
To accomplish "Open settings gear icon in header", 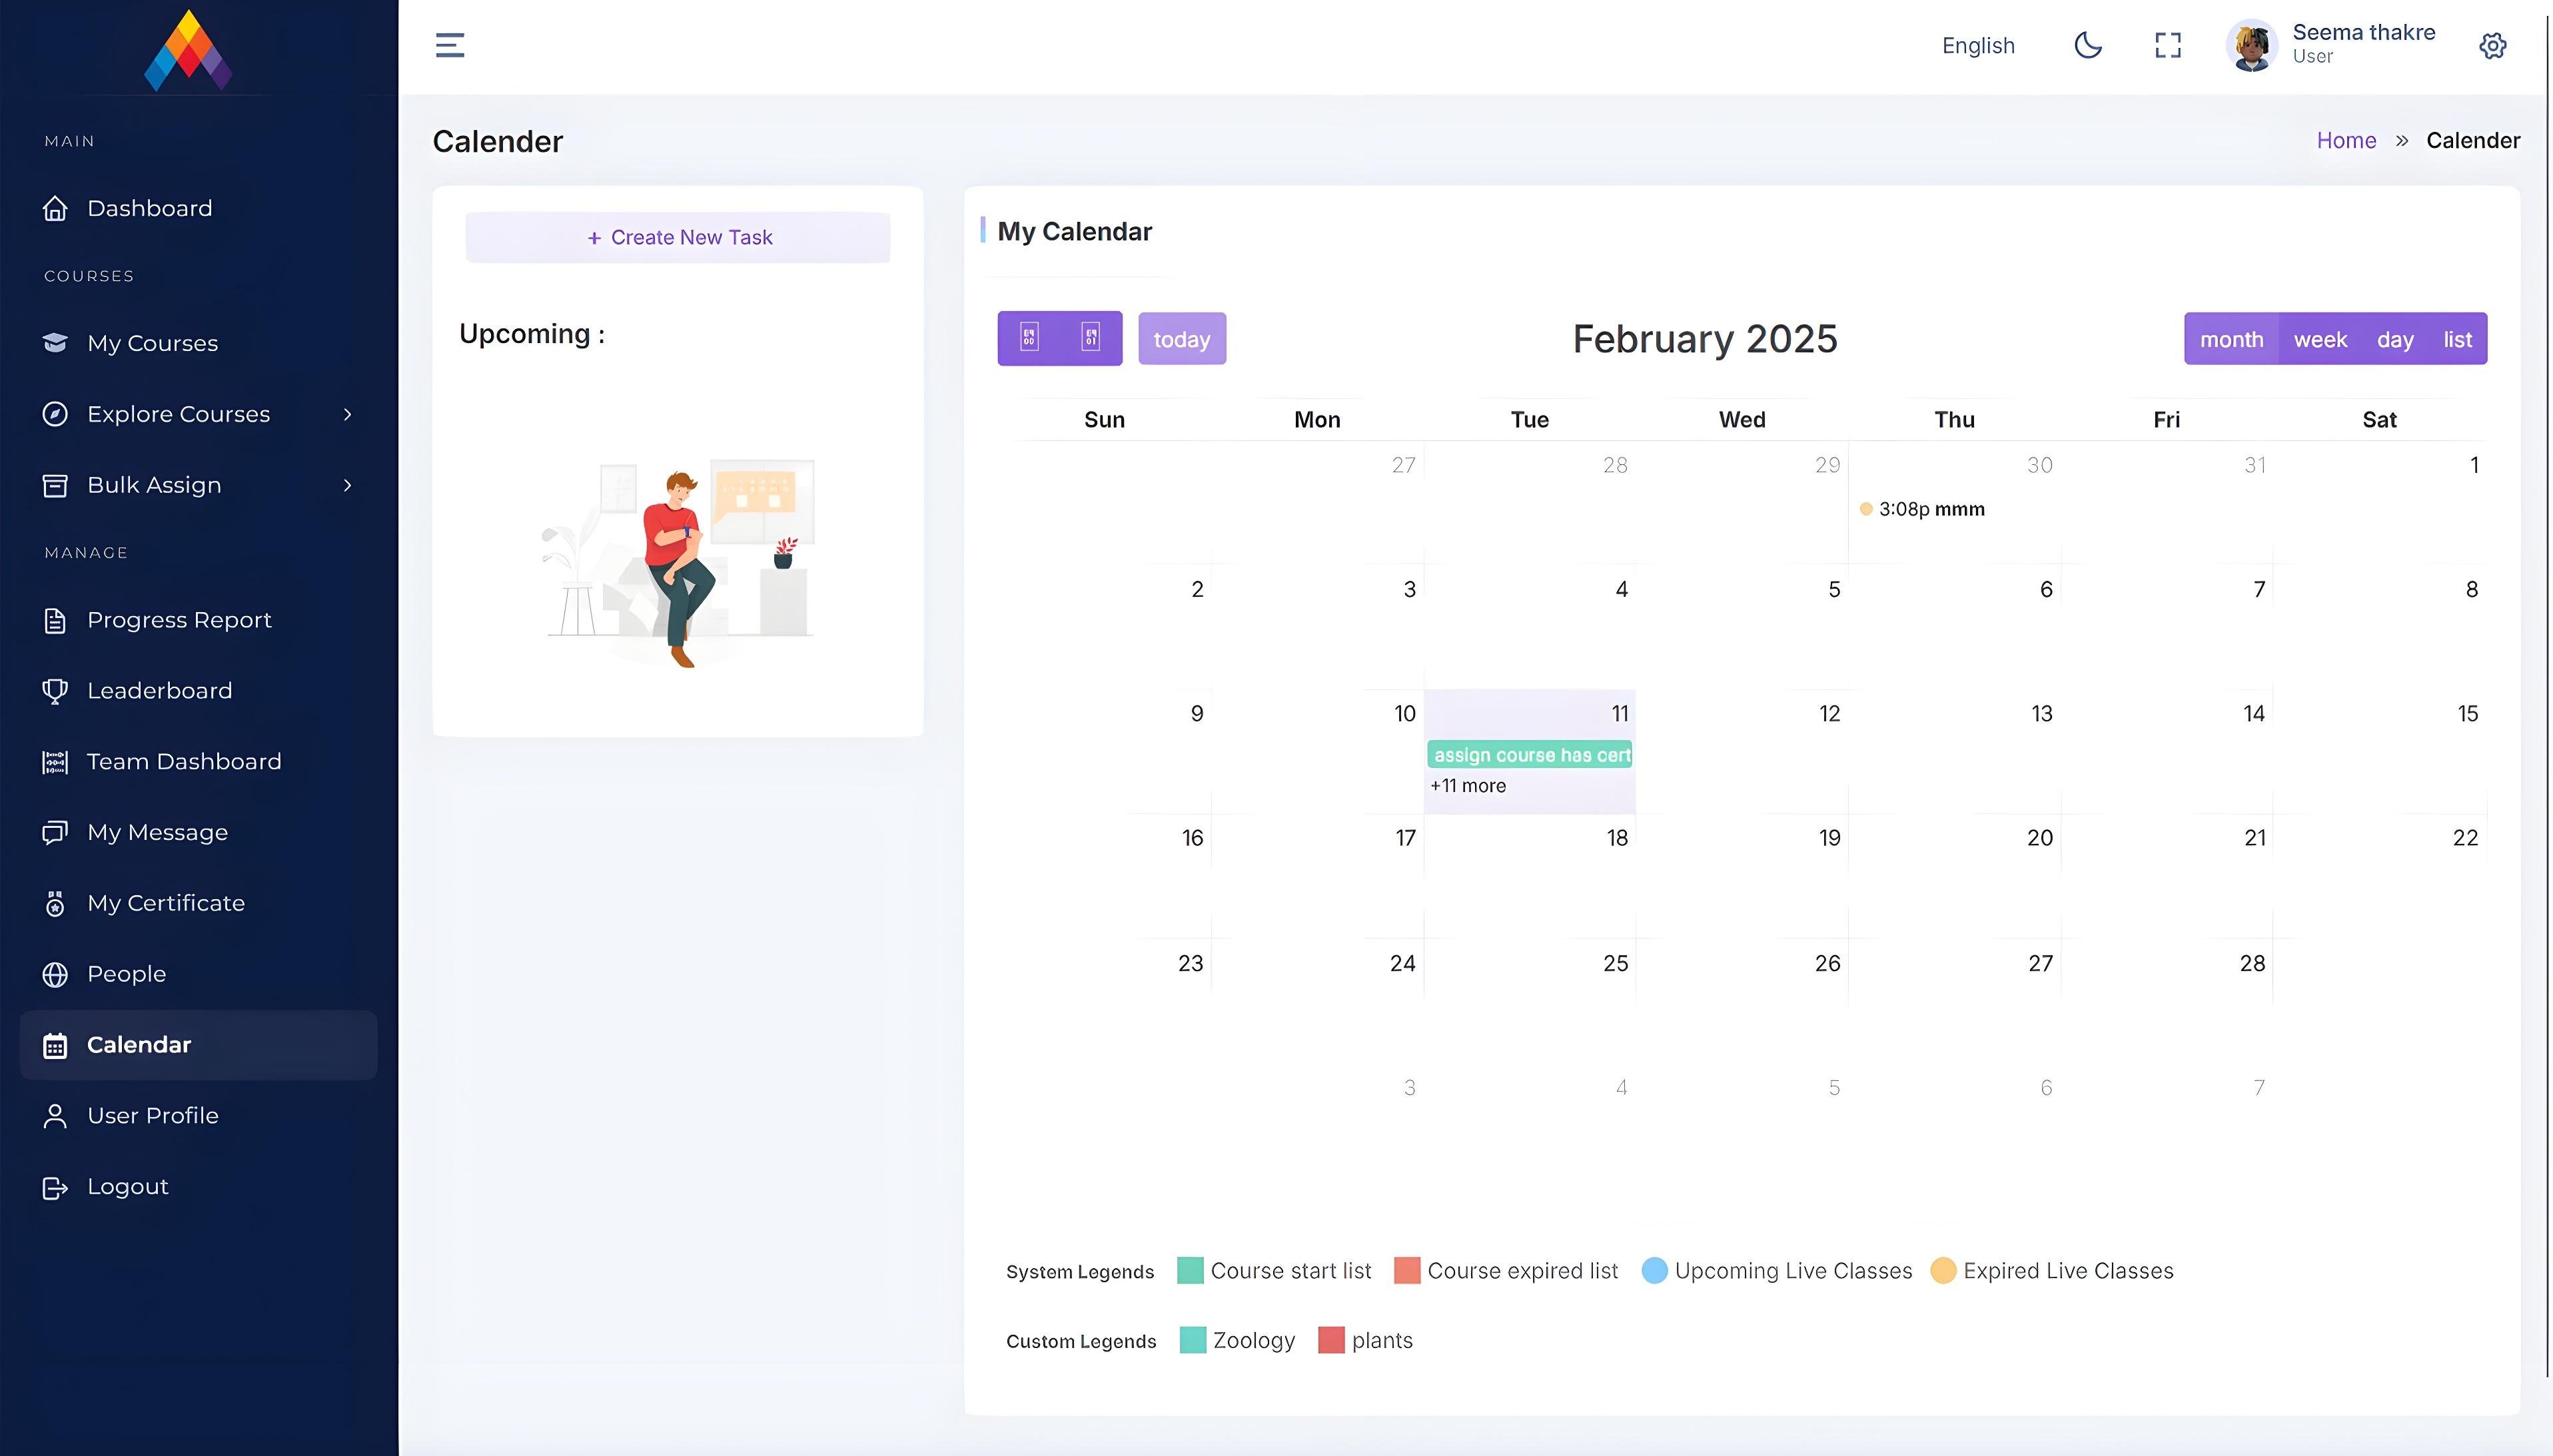I will point(2492,46).
